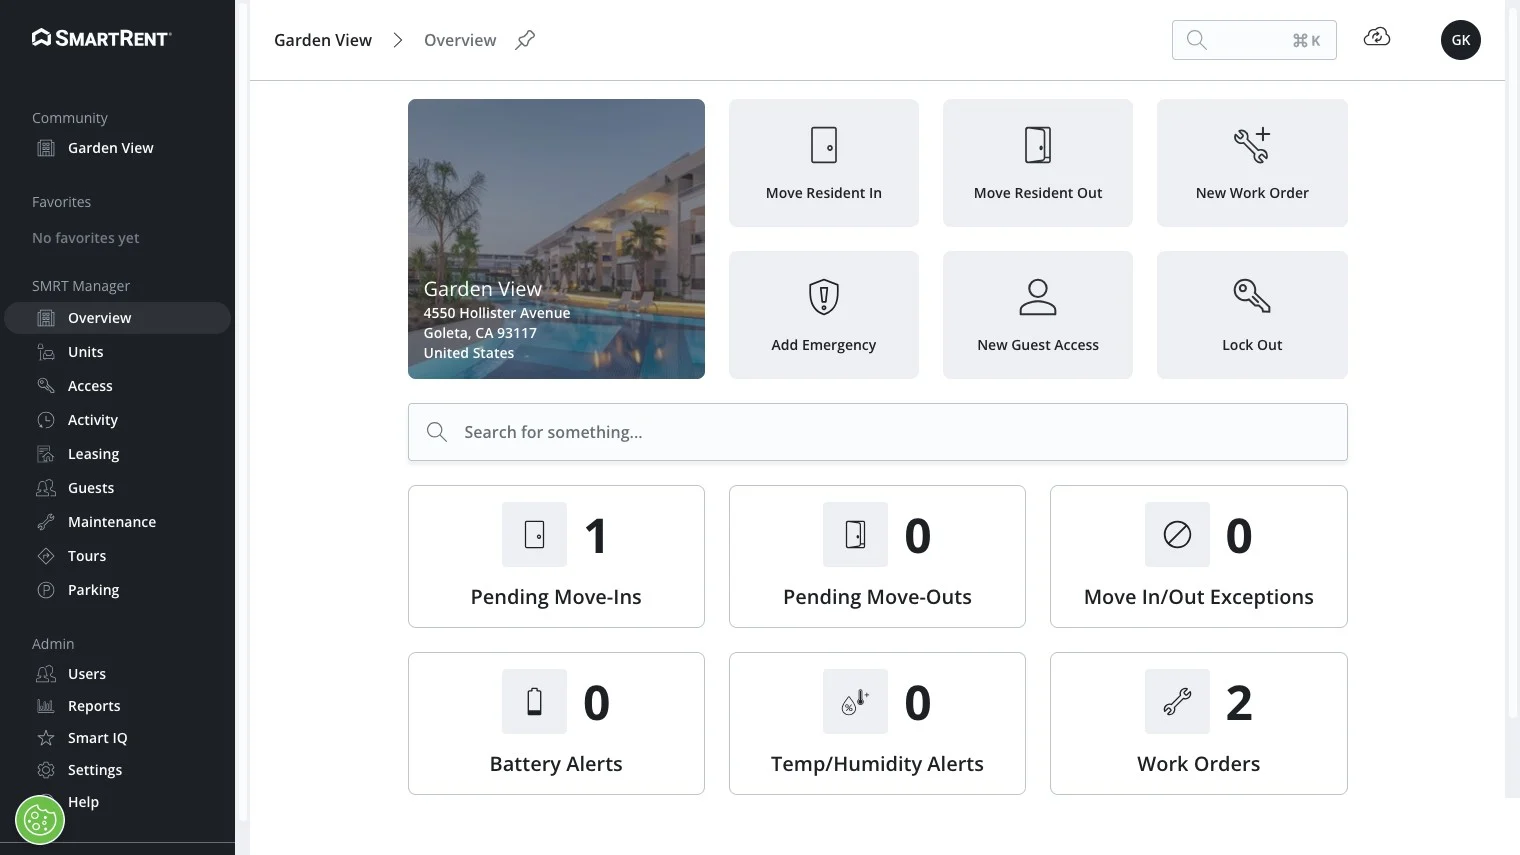Open the Pending Move-Ins card
This screenshot has height=855, width=1520.
click(556, 557)
